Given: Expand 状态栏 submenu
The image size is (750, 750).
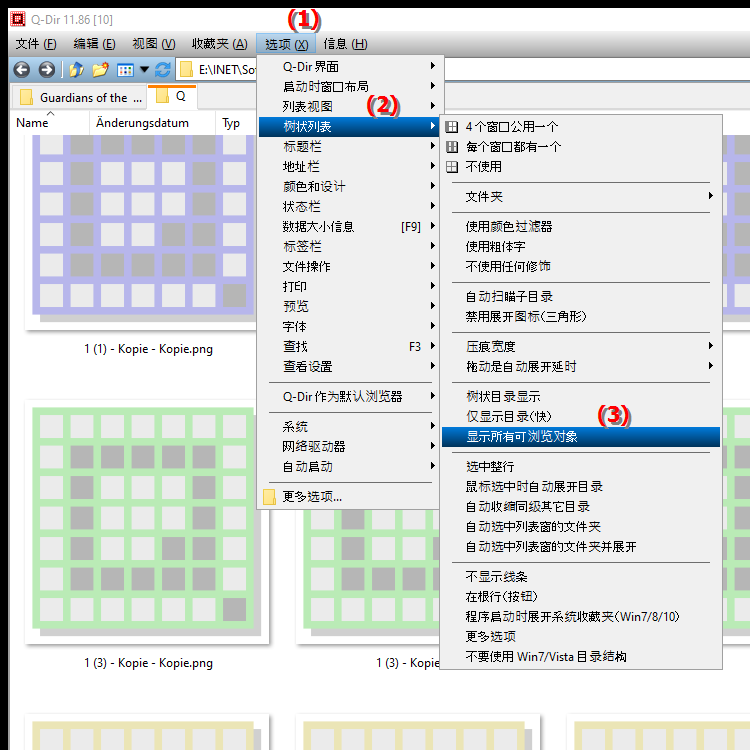Looking at the screenshot, I should 349,207.
